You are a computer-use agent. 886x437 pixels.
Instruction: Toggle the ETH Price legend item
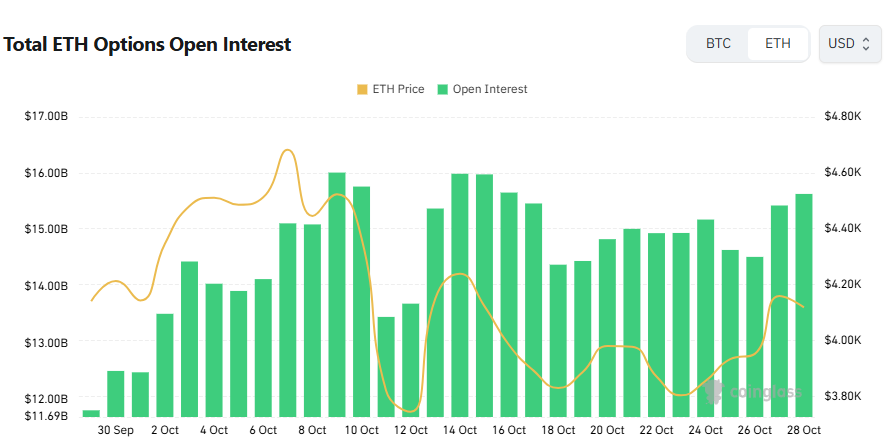click(x=390, y=89)
